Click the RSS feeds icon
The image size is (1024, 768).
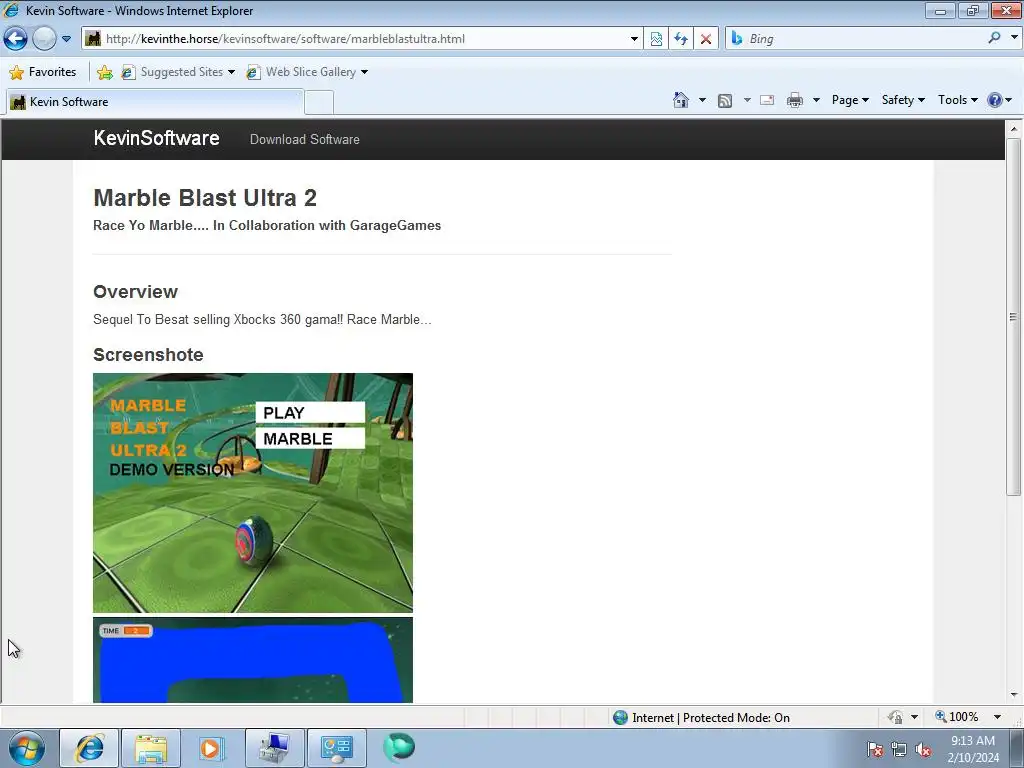(725, 100)
